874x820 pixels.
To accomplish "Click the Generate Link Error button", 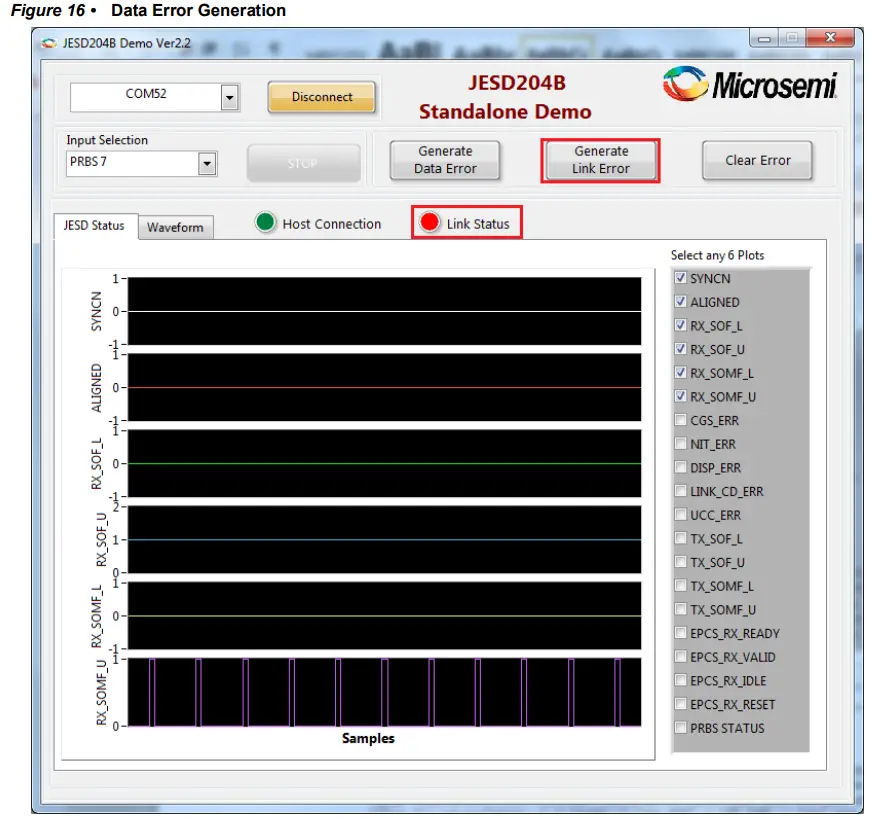I will point(600,158).
